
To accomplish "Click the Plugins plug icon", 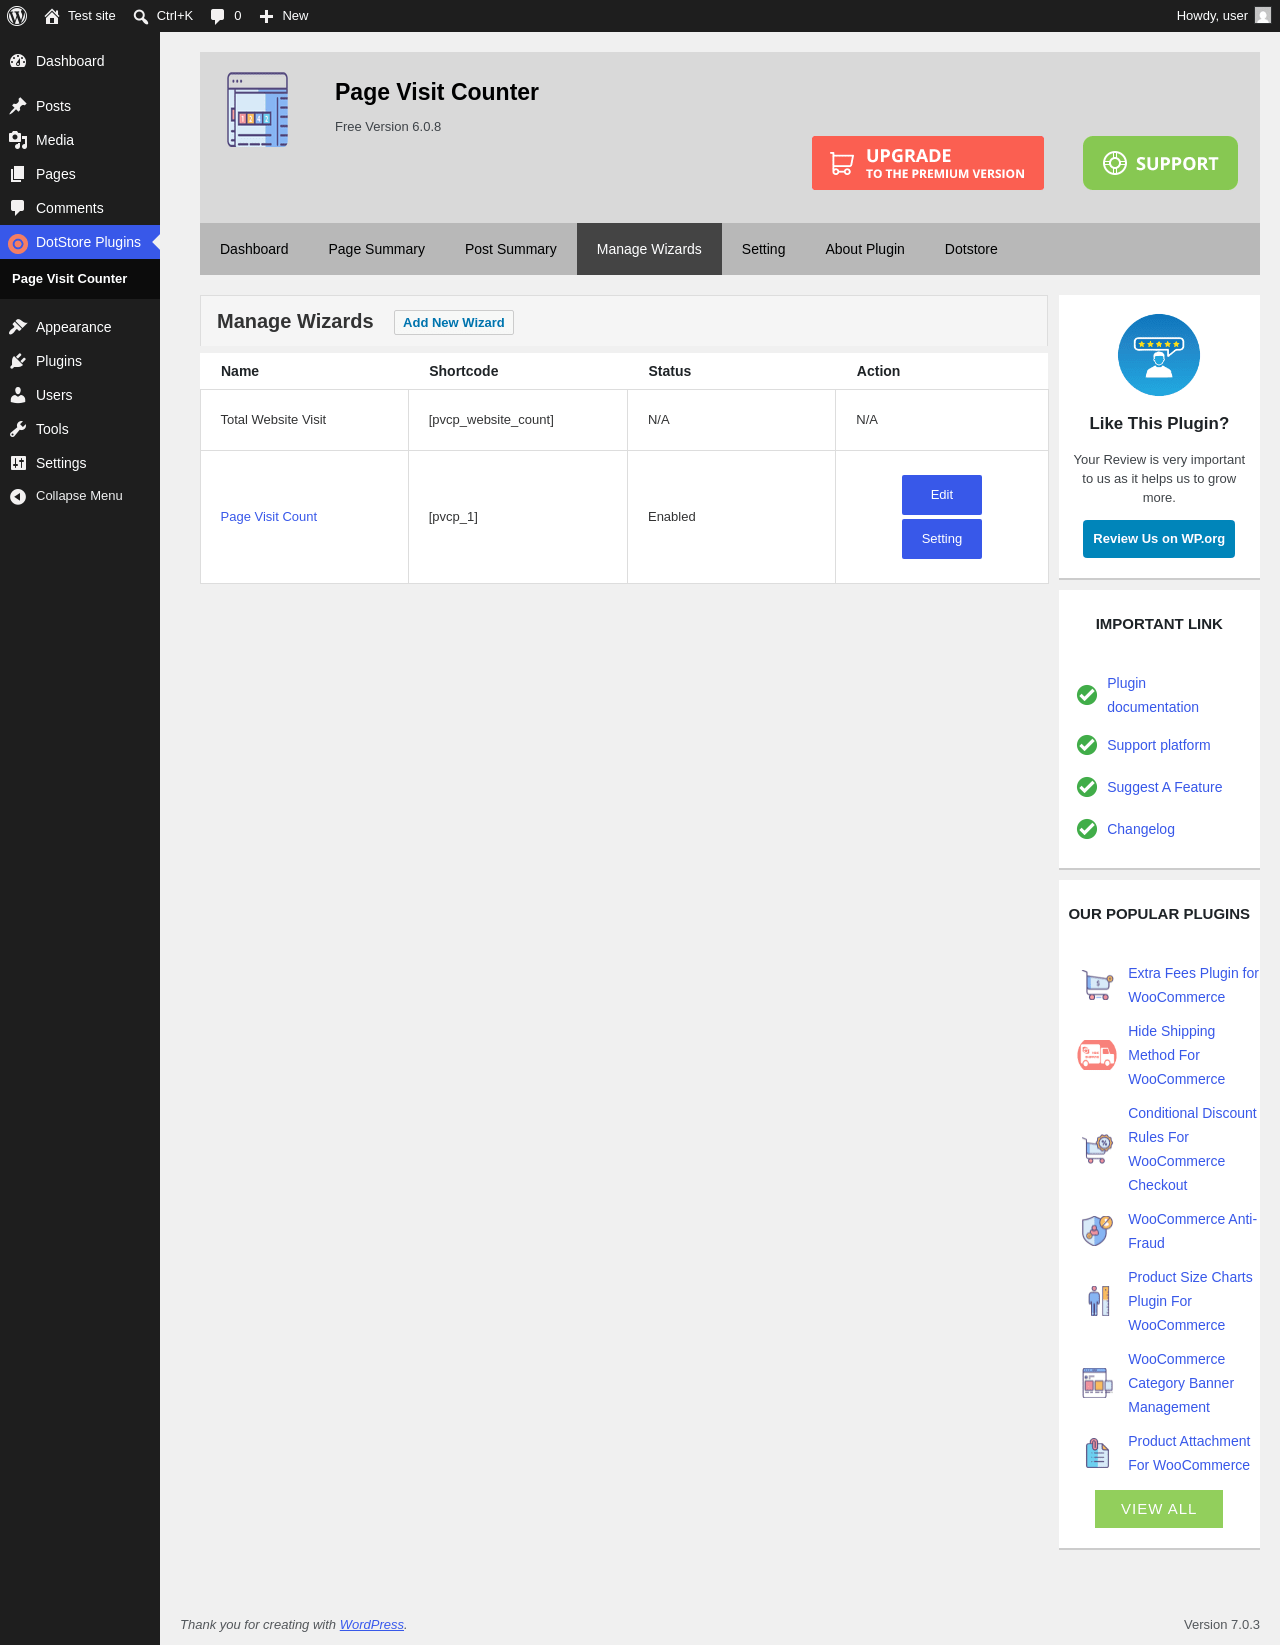I will point(18,361).
